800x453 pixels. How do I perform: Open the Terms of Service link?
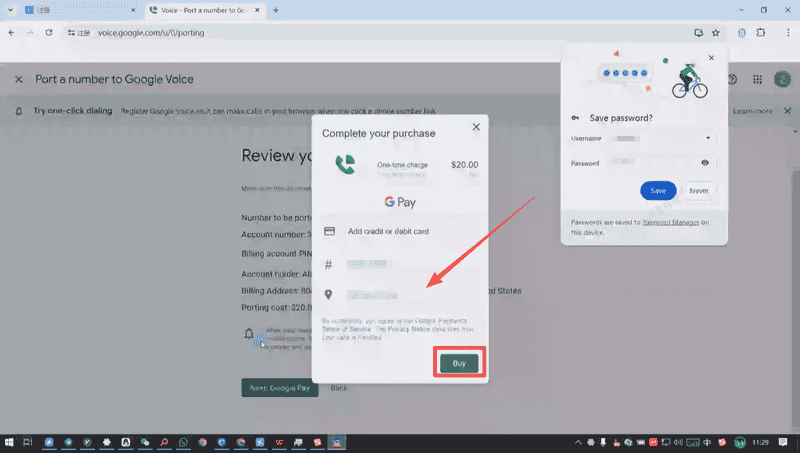[346, 329]
